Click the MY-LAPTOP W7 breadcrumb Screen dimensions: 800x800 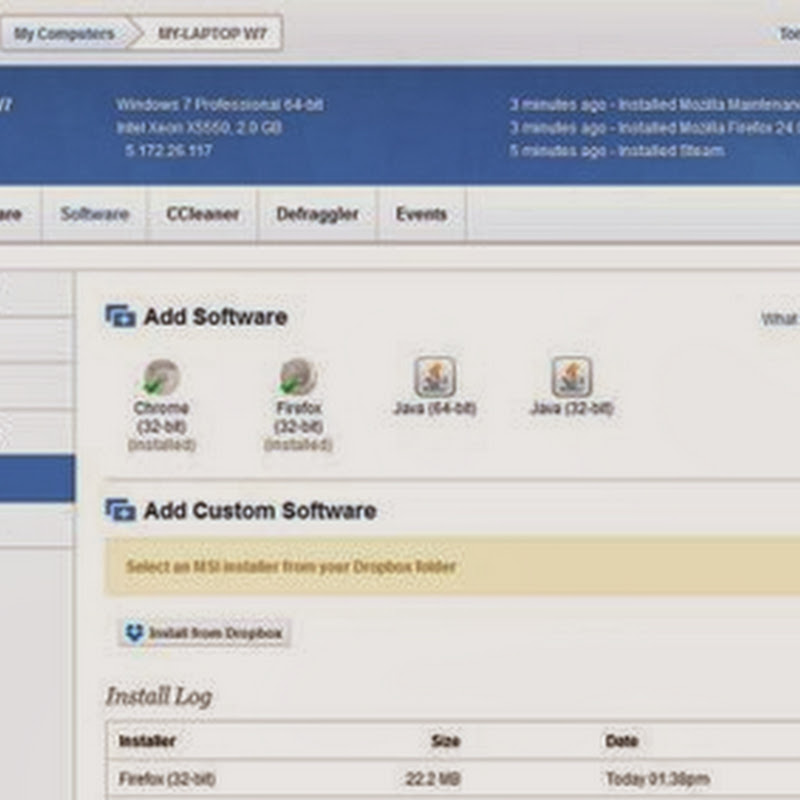coord(213,34)
